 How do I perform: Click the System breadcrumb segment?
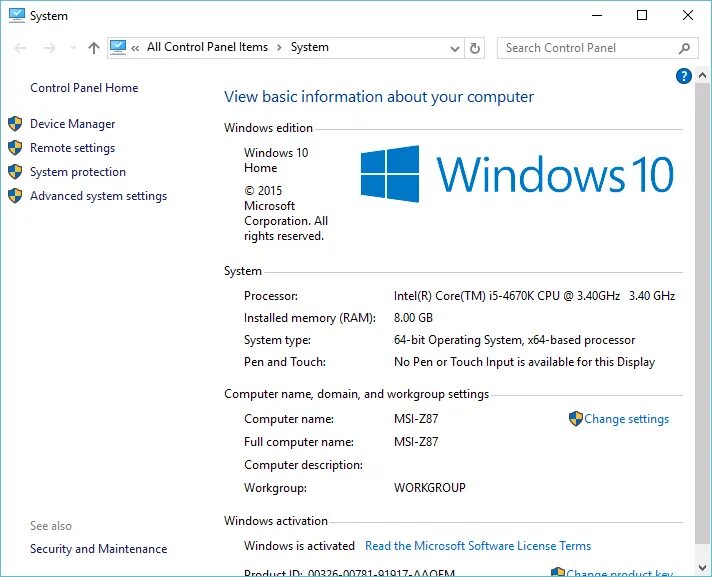tap(310, 47)
